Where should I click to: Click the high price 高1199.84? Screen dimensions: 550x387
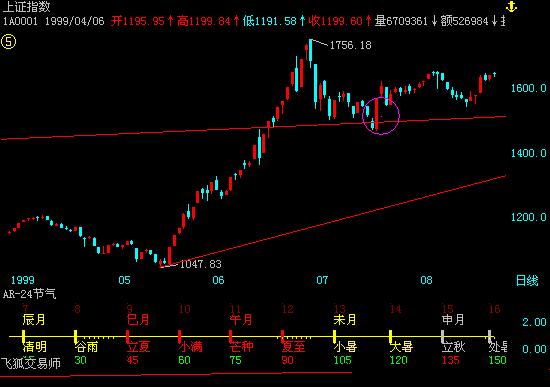pos(203,21)
